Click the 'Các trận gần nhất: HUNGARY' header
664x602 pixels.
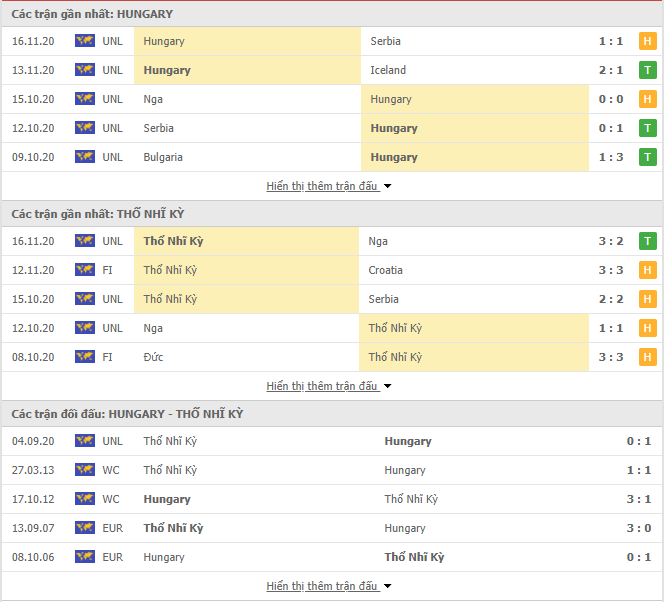coord(92,14)
